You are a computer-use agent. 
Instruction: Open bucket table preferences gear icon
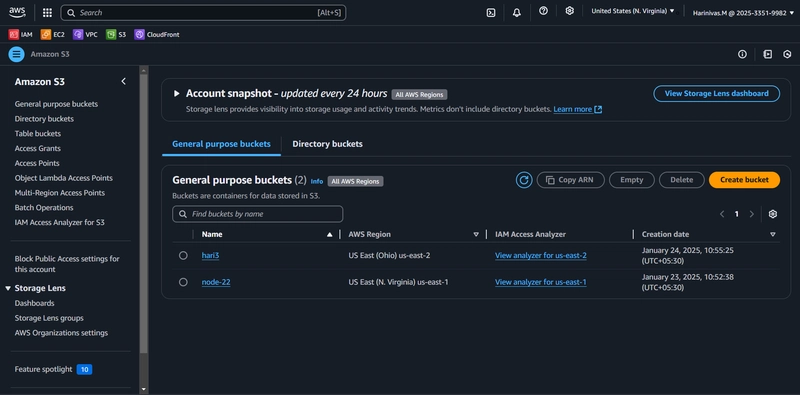coord(773,214)
